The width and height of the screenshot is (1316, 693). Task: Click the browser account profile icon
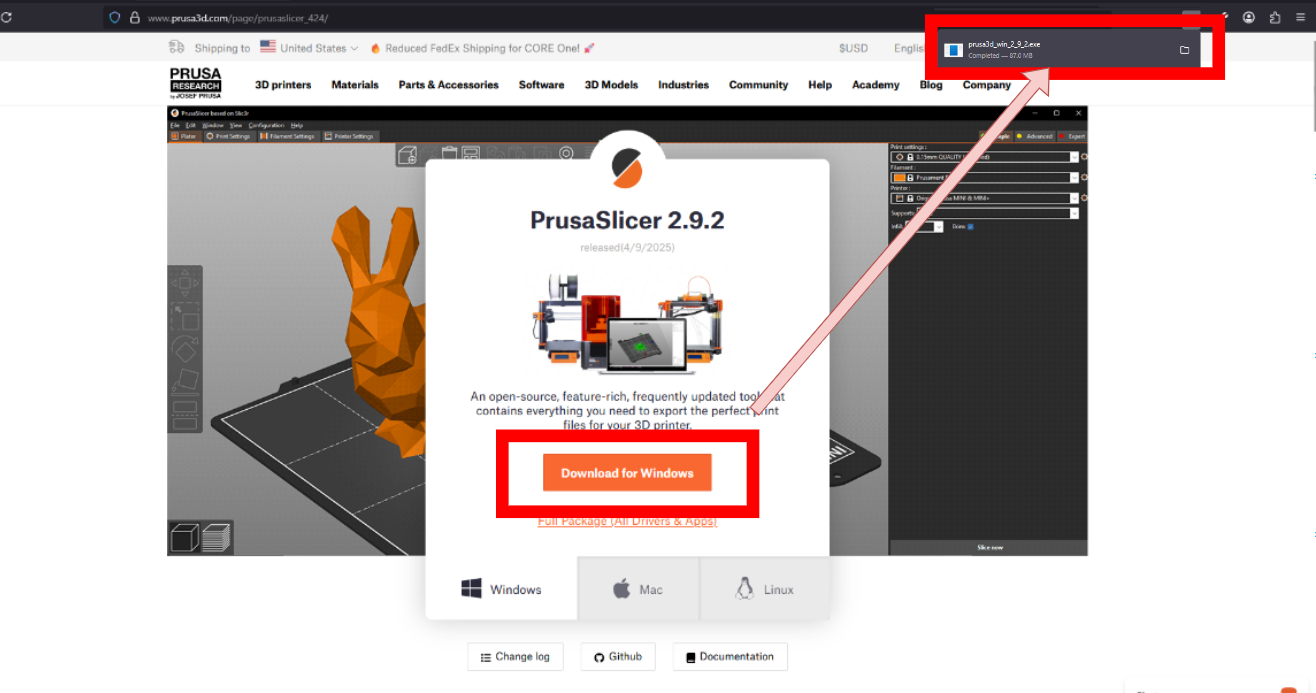pos(1249,18)
